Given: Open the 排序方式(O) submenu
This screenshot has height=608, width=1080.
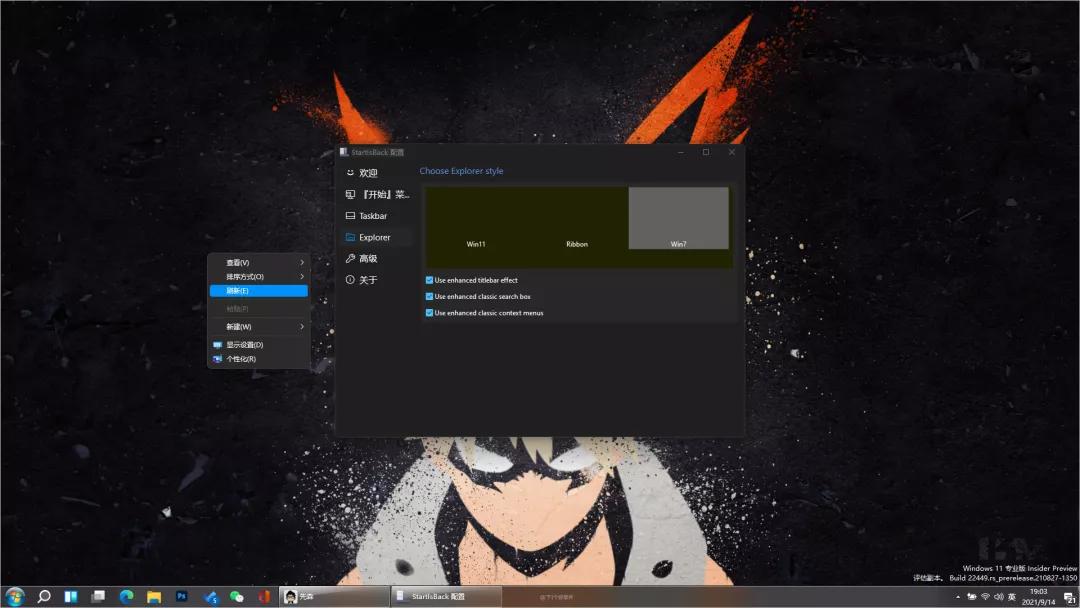Looking at the screenshot, I should [x=243, y=276].
